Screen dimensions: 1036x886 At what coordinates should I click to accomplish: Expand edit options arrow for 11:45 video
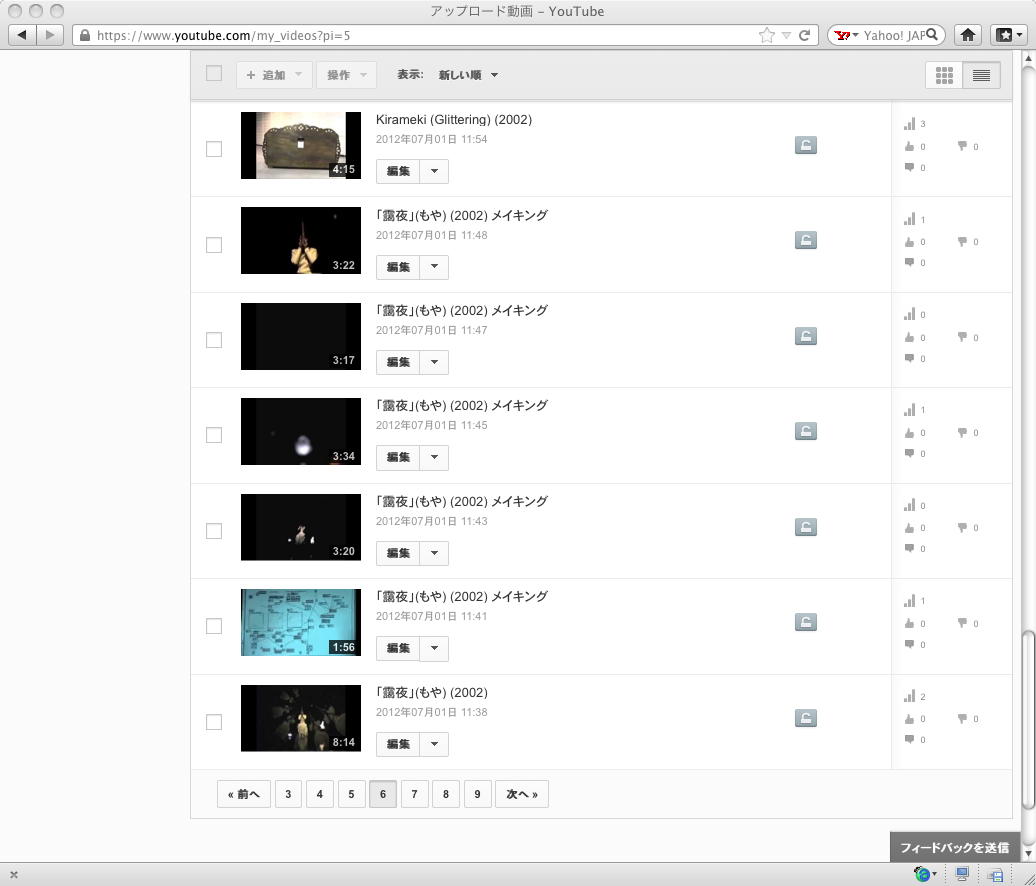coord(434,457)
